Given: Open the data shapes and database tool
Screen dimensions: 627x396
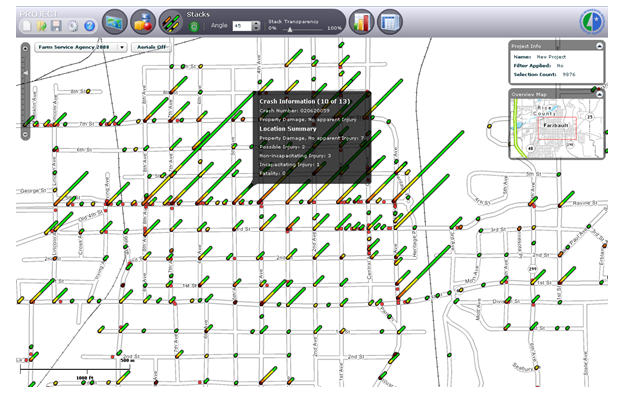Looking at the screenshot, I should click(x=143, y=22).
